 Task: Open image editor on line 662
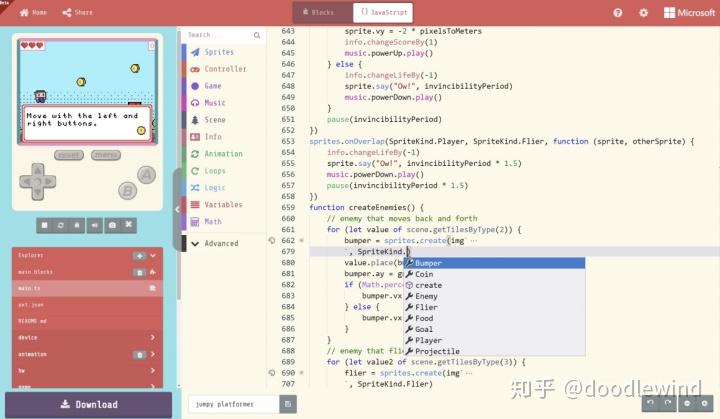coord(272,240)
